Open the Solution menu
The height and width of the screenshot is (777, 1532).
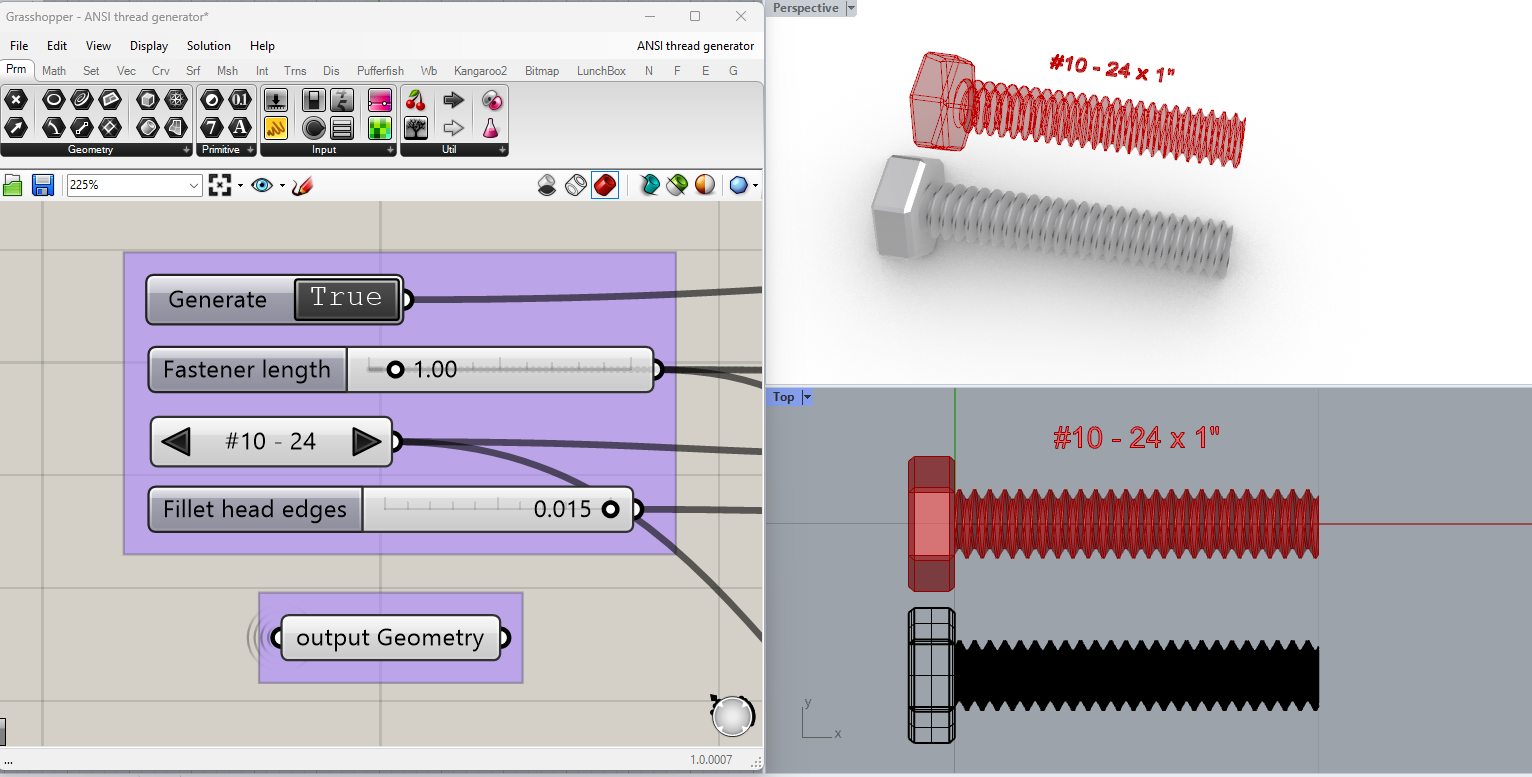[x=209, y=46]
